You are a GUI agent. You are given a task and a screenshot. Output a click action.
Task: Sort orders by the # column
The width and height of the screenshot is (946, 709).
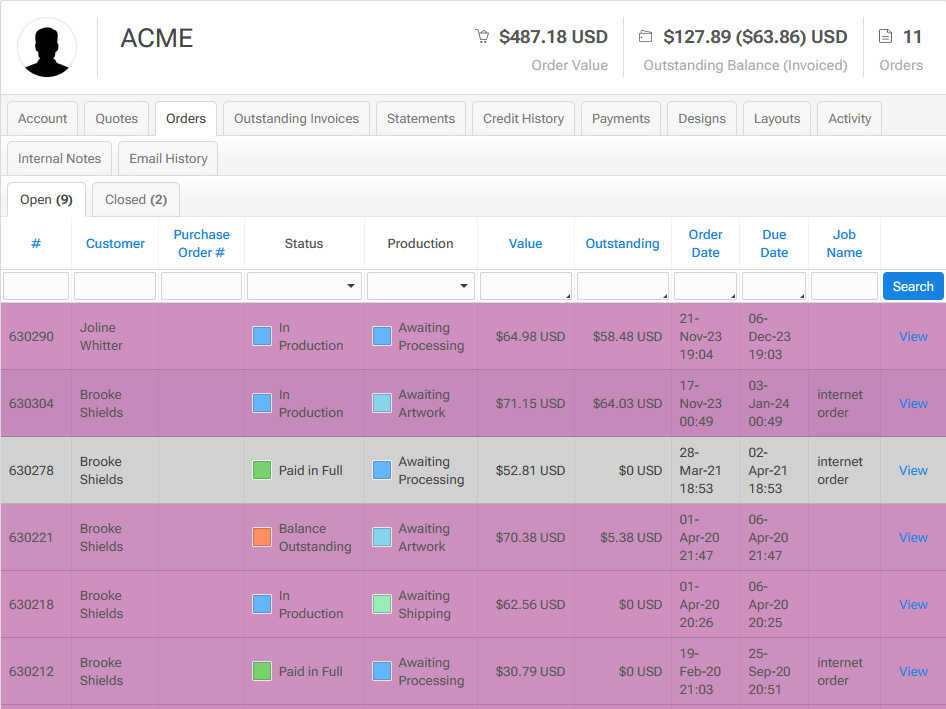pos(36,243)
